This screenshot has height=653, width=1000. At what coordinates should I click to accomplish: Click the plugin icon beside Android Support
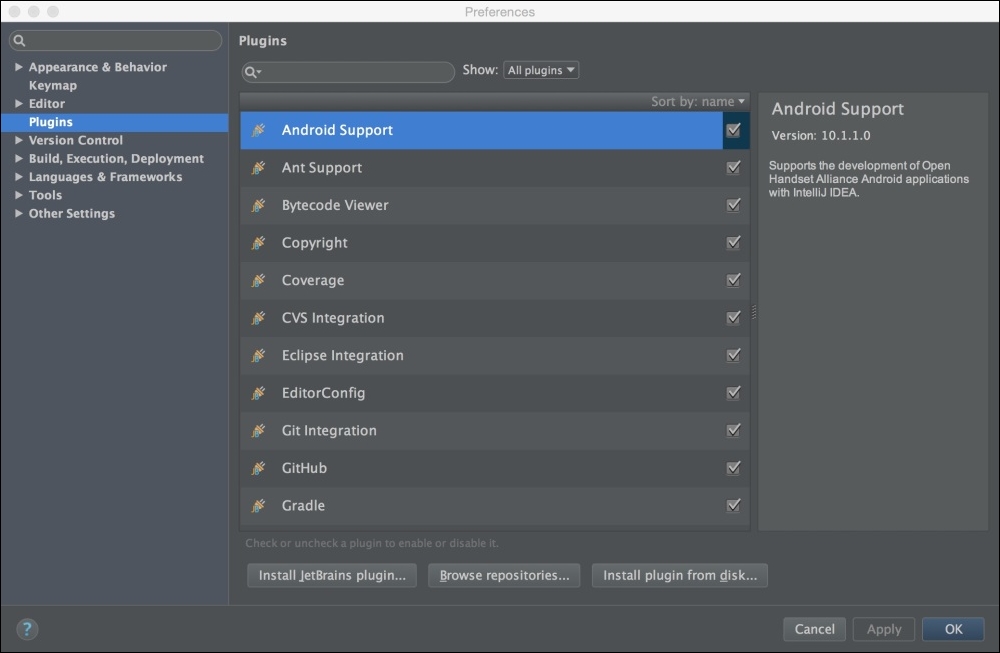258,130
